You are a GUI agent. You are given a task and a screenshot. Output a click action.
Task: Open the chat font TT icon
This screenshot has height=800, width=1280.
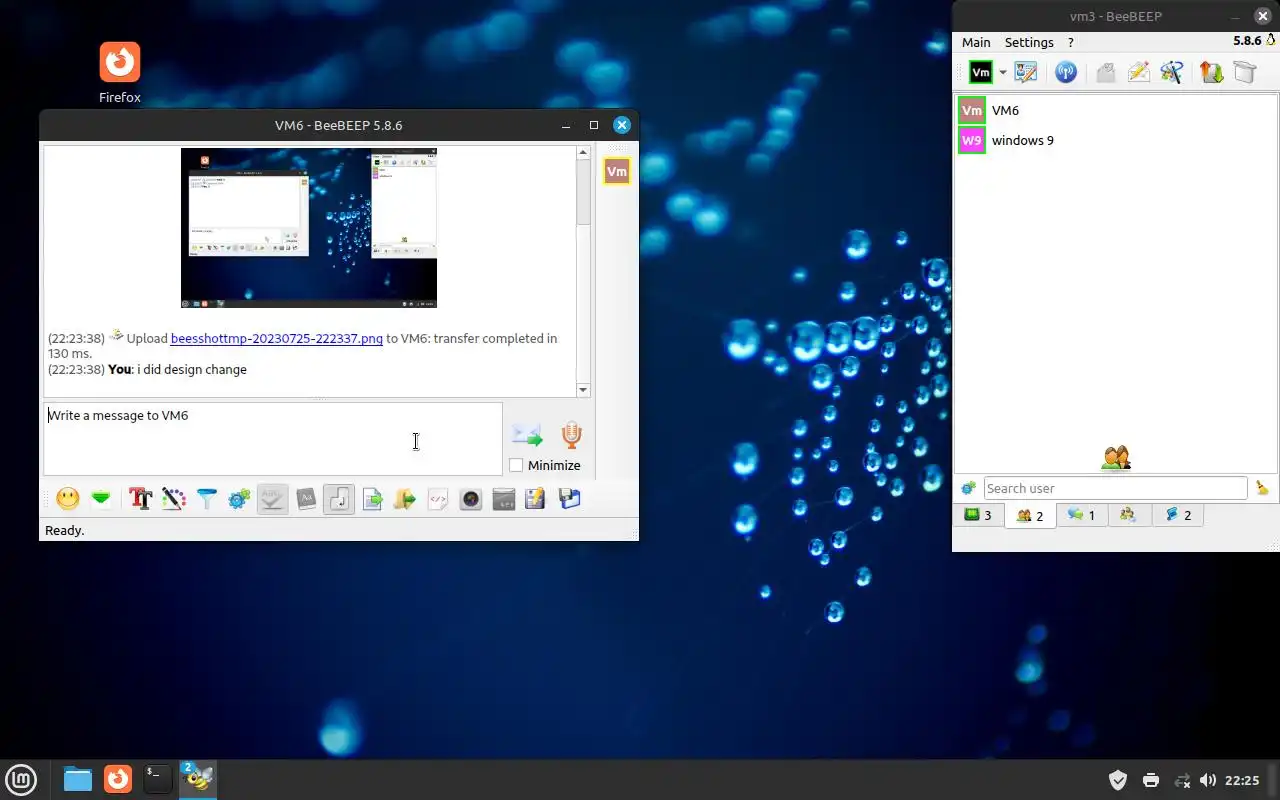pos(140,498)
